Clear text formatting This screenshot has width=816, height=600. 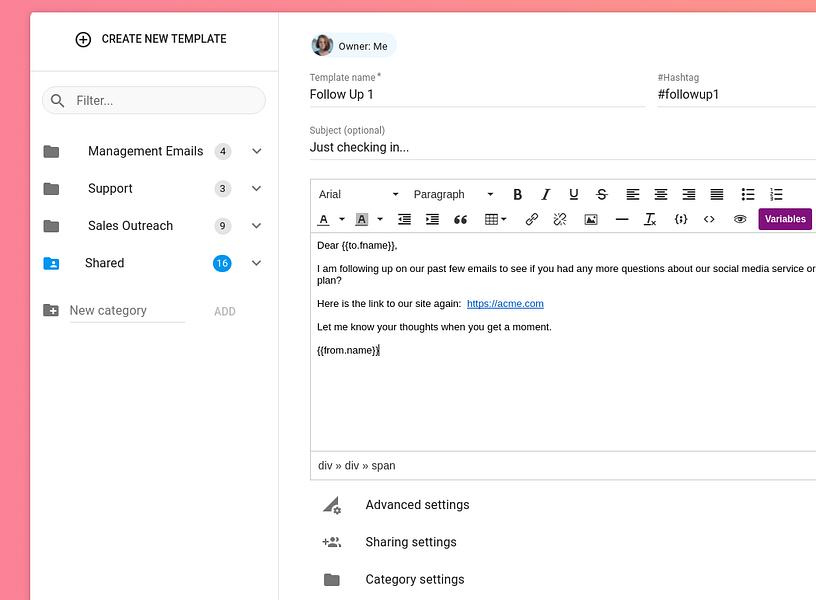point(649,220)
